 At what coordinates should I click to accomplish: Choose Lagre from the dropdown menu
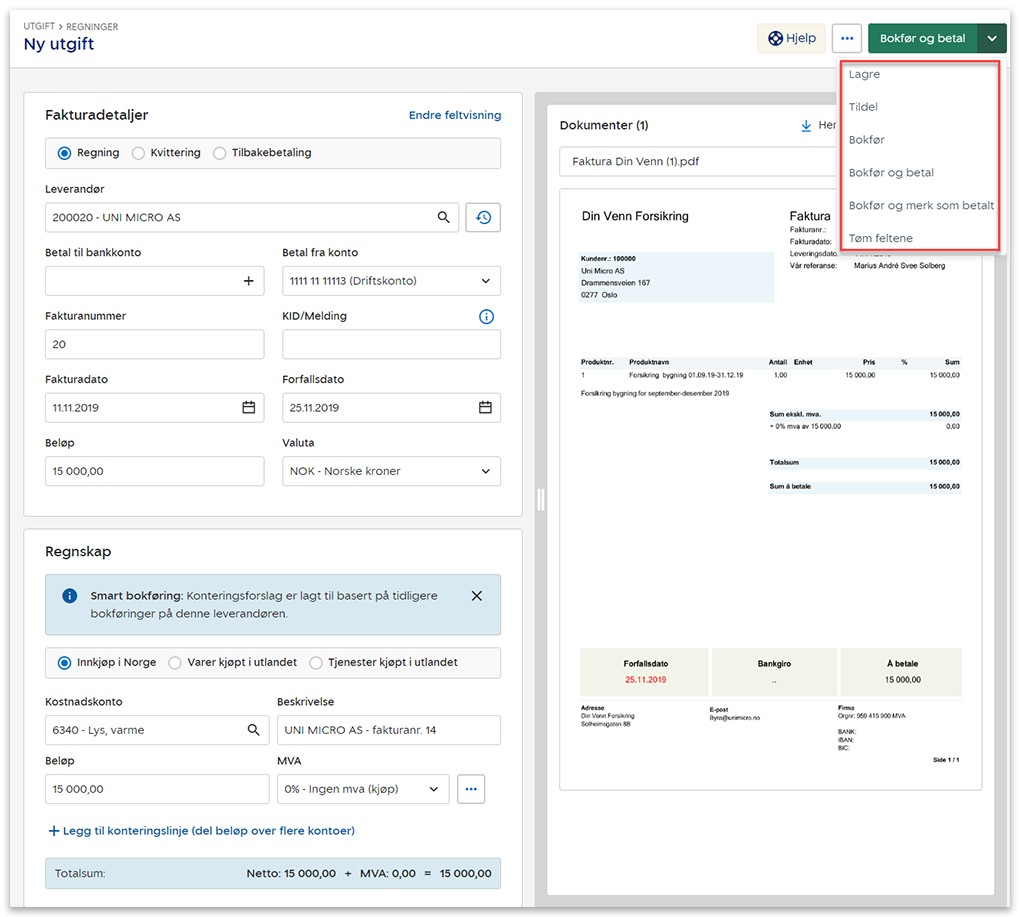click(864, 74)
